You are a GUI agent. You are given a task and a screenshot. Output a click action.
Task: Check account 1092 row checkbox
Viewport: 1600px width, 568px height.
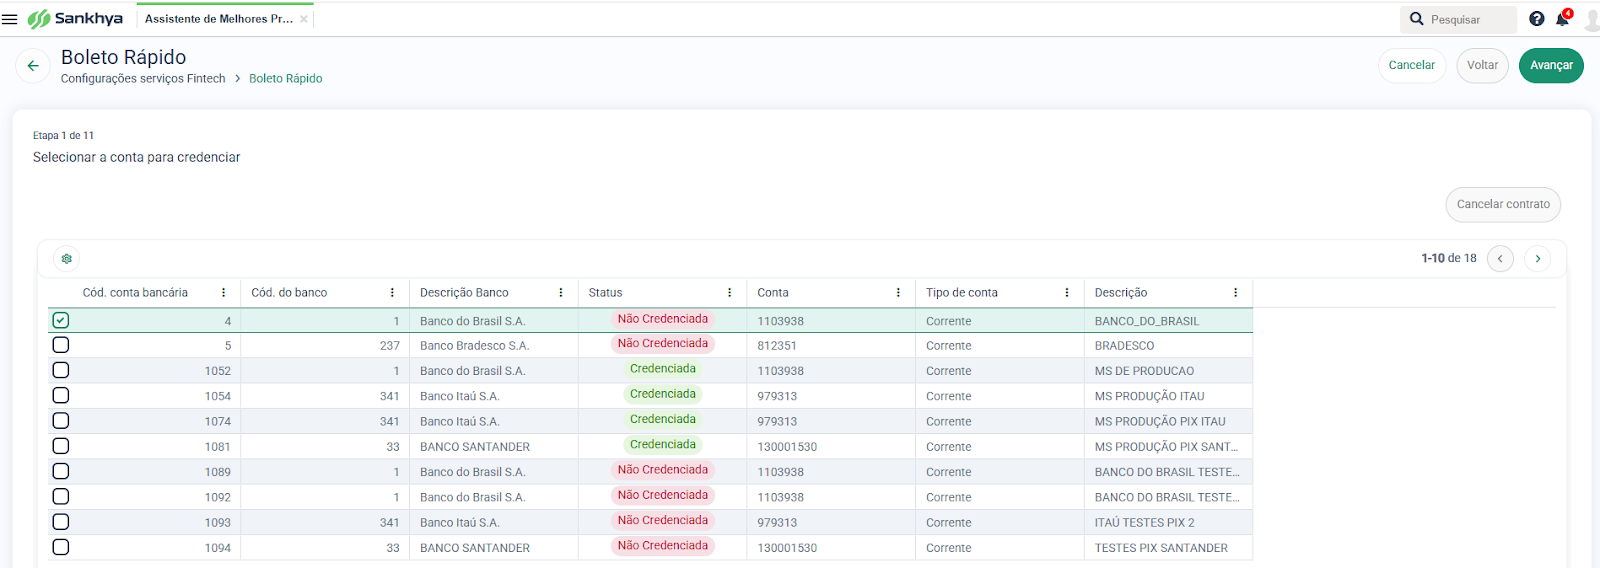coord(61,497)
